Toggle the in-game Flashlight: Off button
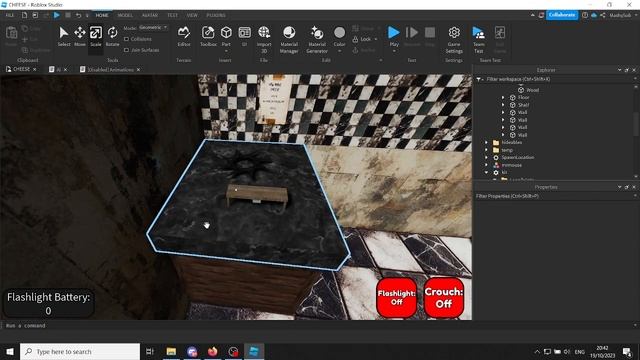The height and width of the screenshot is (360, 640). point(396,298)
